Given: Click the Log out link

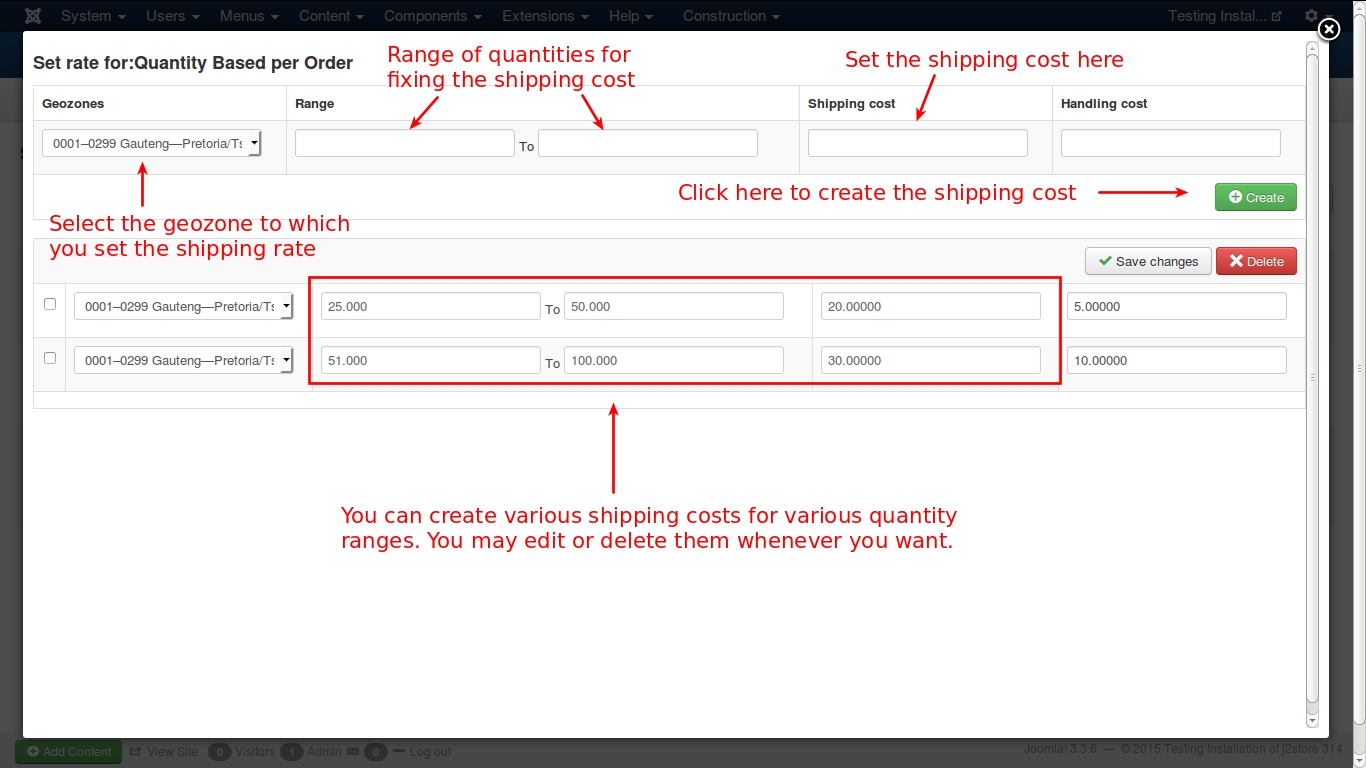Looking at the screenshot, I should [422, 752].
